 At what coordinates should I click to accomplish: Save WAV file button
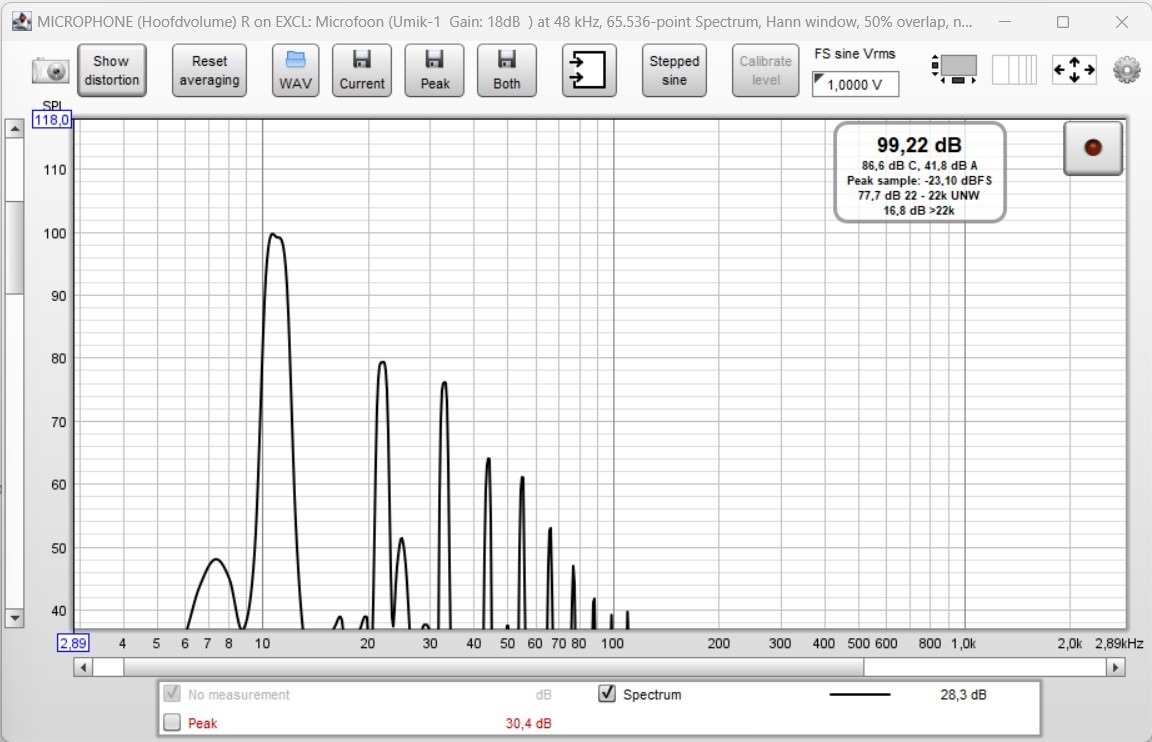295,71
